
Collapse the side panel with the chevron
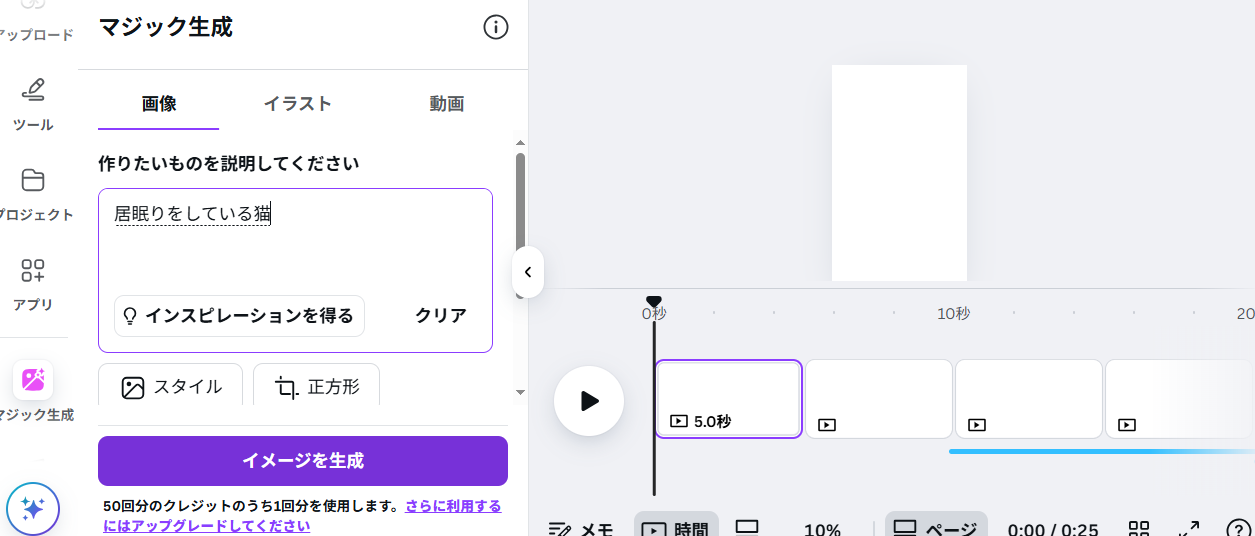pos(527,272)
